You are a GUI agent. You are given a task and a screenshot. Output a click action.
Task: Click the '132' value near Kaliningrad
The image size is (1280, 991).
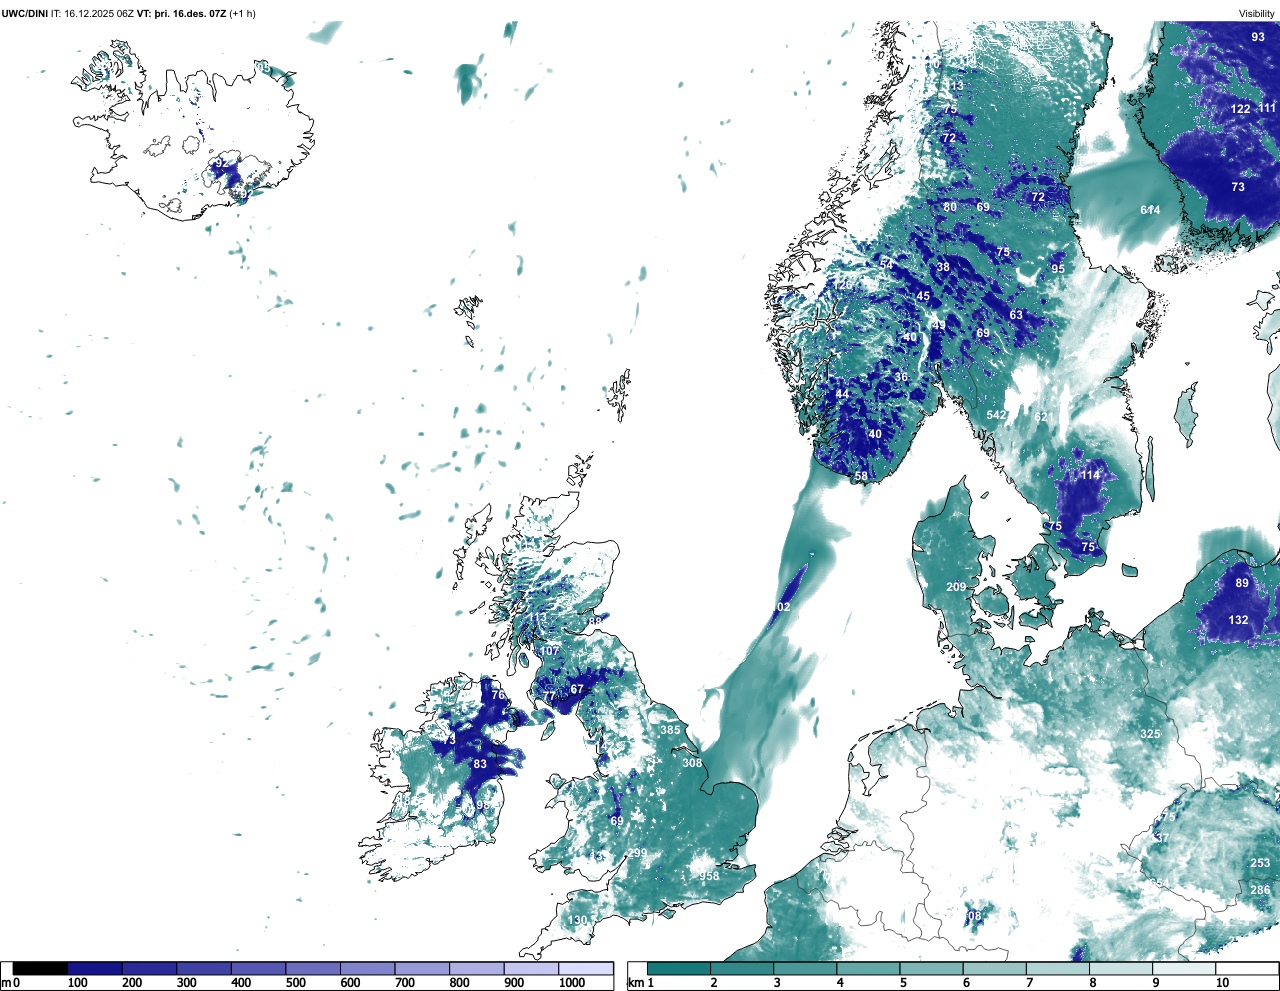[1238, 620]
